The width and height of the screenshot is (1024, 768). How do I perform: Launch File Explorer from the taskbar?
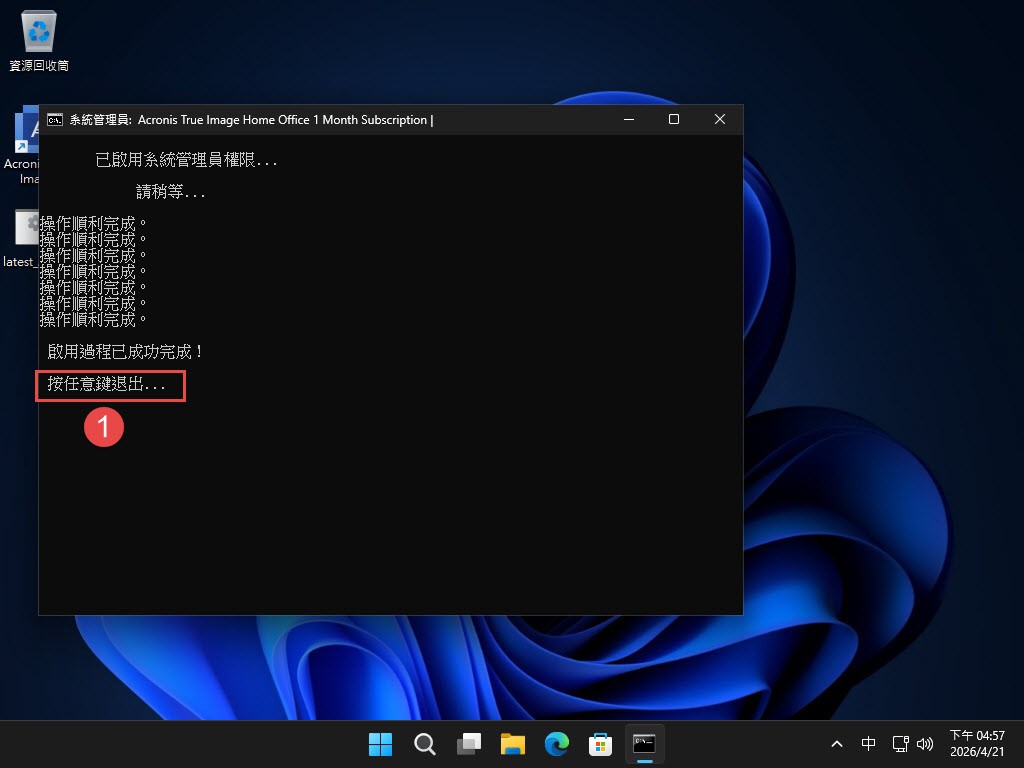513,744
